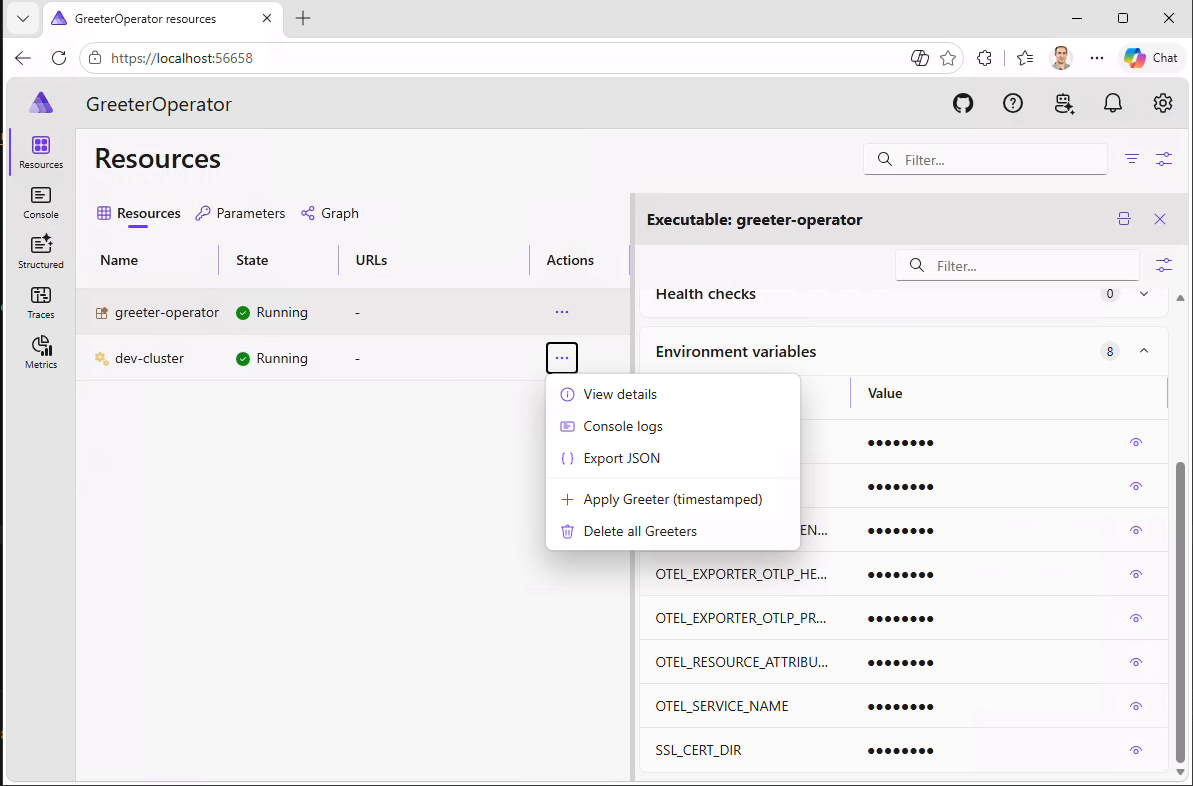1193x786 pixels.
Task: Open the Resources sidebar page
Action: (41, 151)
